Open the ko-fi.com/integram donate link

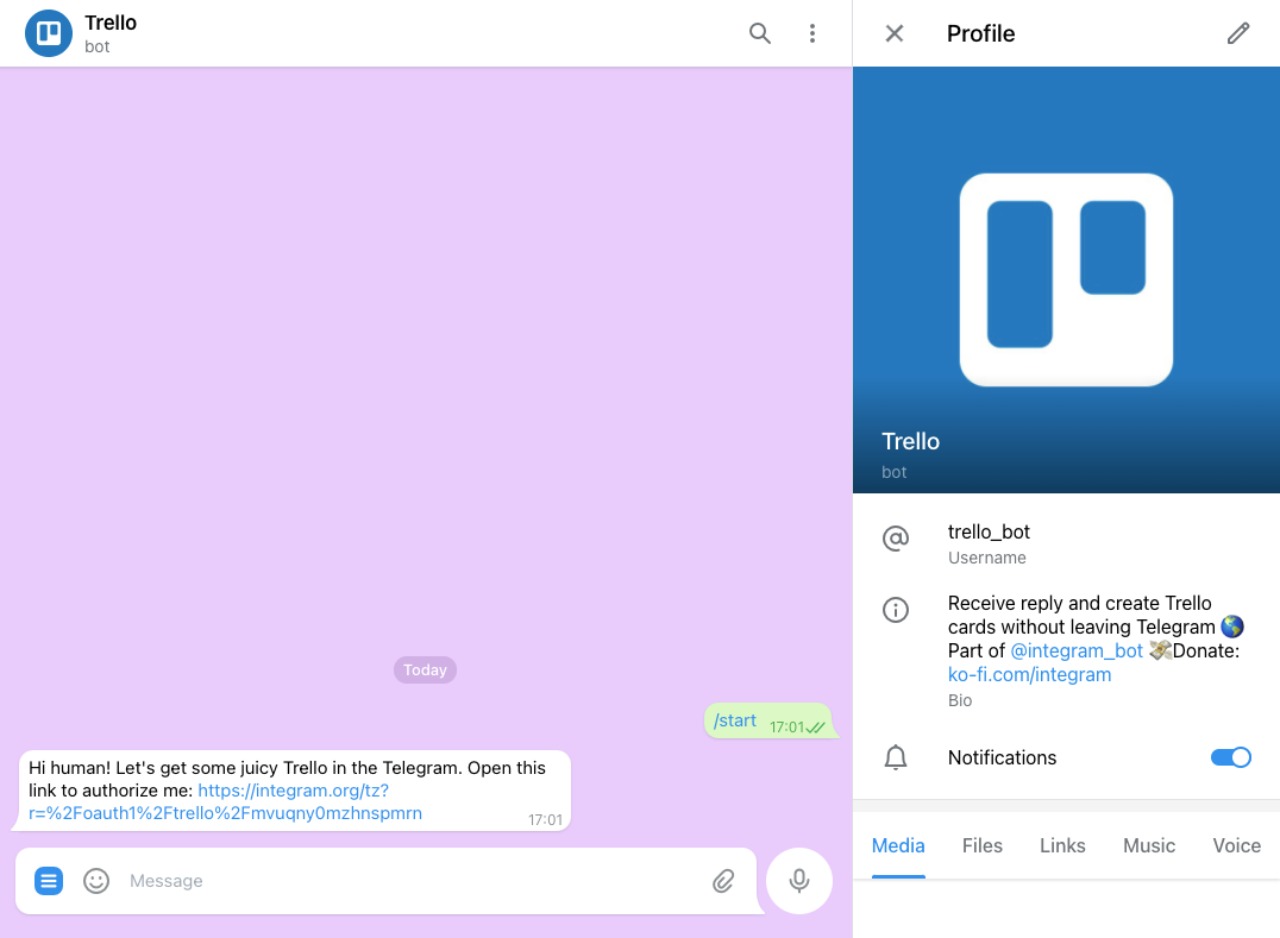tap(1029, 675)
